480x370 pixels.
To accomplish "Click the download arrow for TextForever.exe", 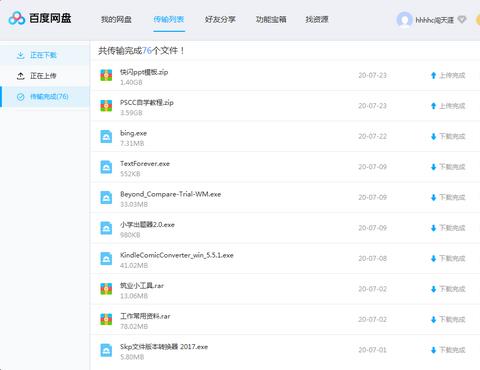I will 433,167.
